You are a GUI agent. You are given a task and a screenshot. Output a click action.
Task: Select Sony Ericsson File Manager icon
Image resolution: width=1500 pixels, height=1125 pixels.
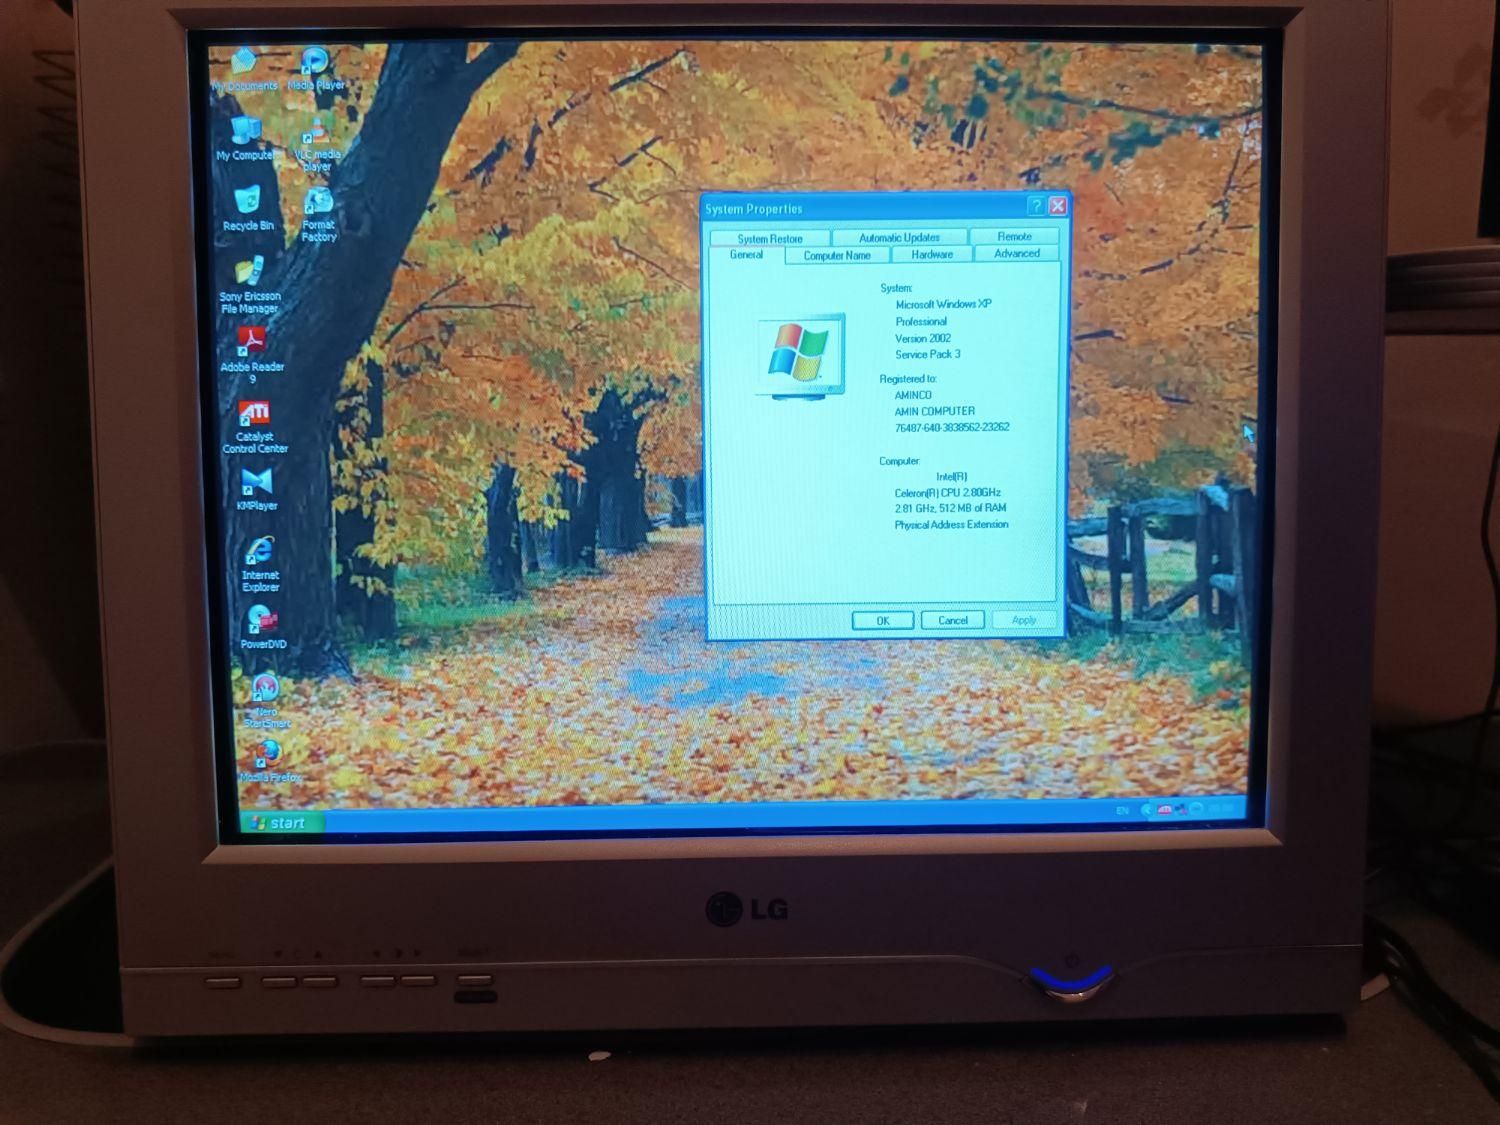point(250,286)
